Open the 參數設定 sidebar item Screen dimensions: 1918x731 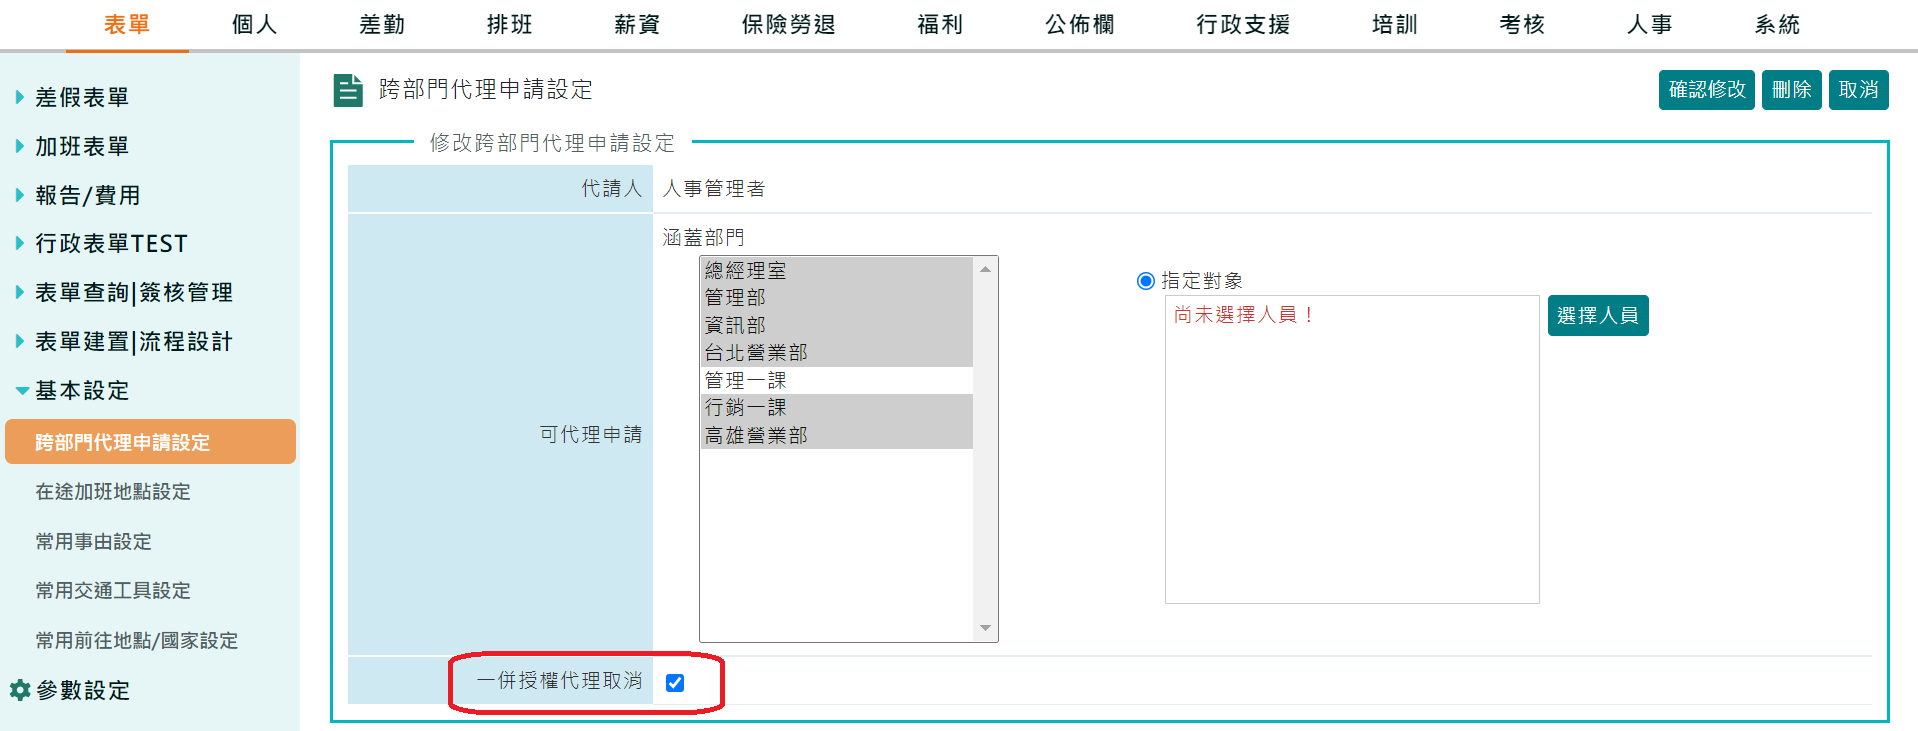click(83, 690)
